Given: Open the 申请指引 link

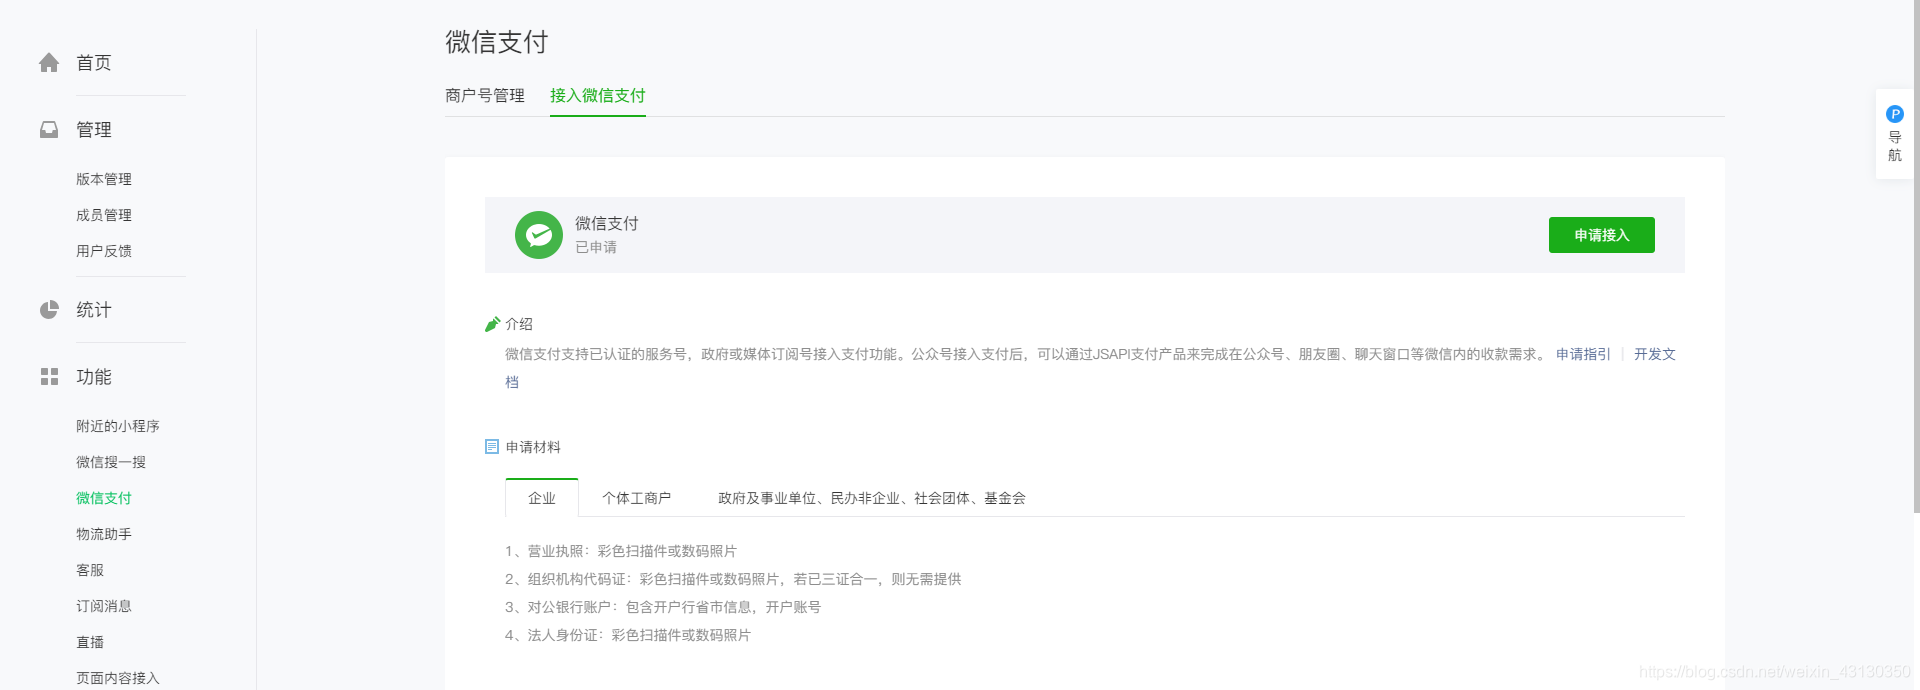Looking at the screenshot, I should coord(1583,354).
